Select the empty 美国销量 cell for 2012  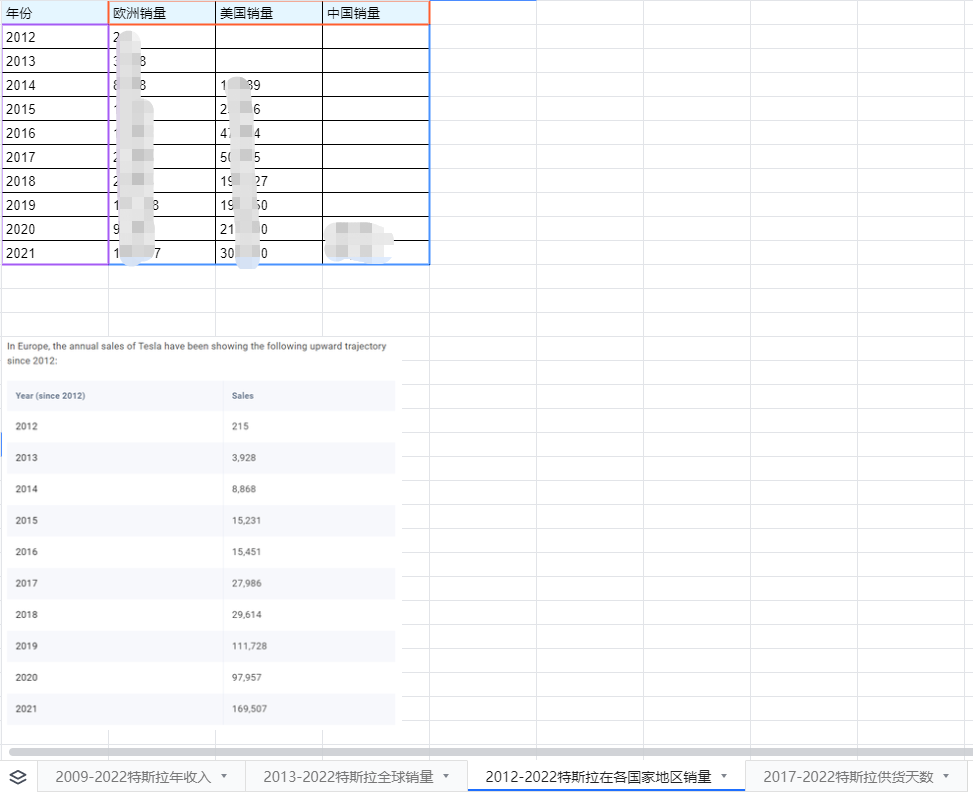coord(269,37)
